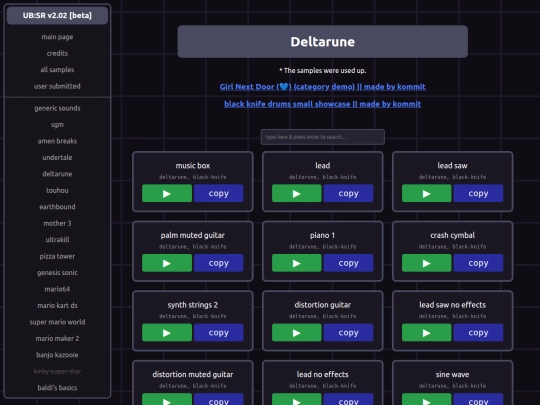Copy the sine wave sample

click(478, 399)
